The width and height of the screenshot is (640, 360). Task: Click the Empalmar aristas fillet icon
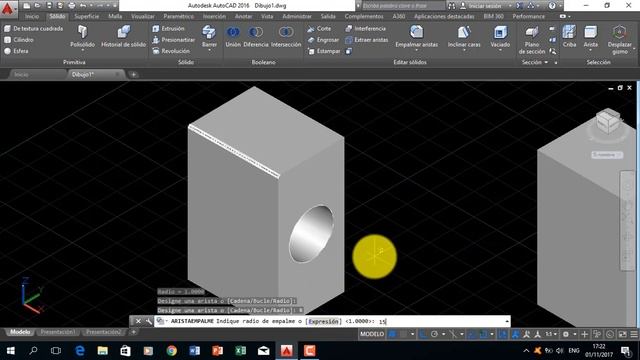416,32
